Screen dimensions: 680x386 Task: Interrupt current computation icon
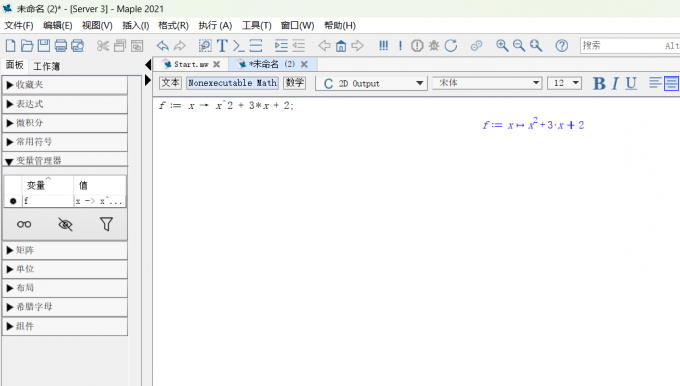(x=417, y=46)
